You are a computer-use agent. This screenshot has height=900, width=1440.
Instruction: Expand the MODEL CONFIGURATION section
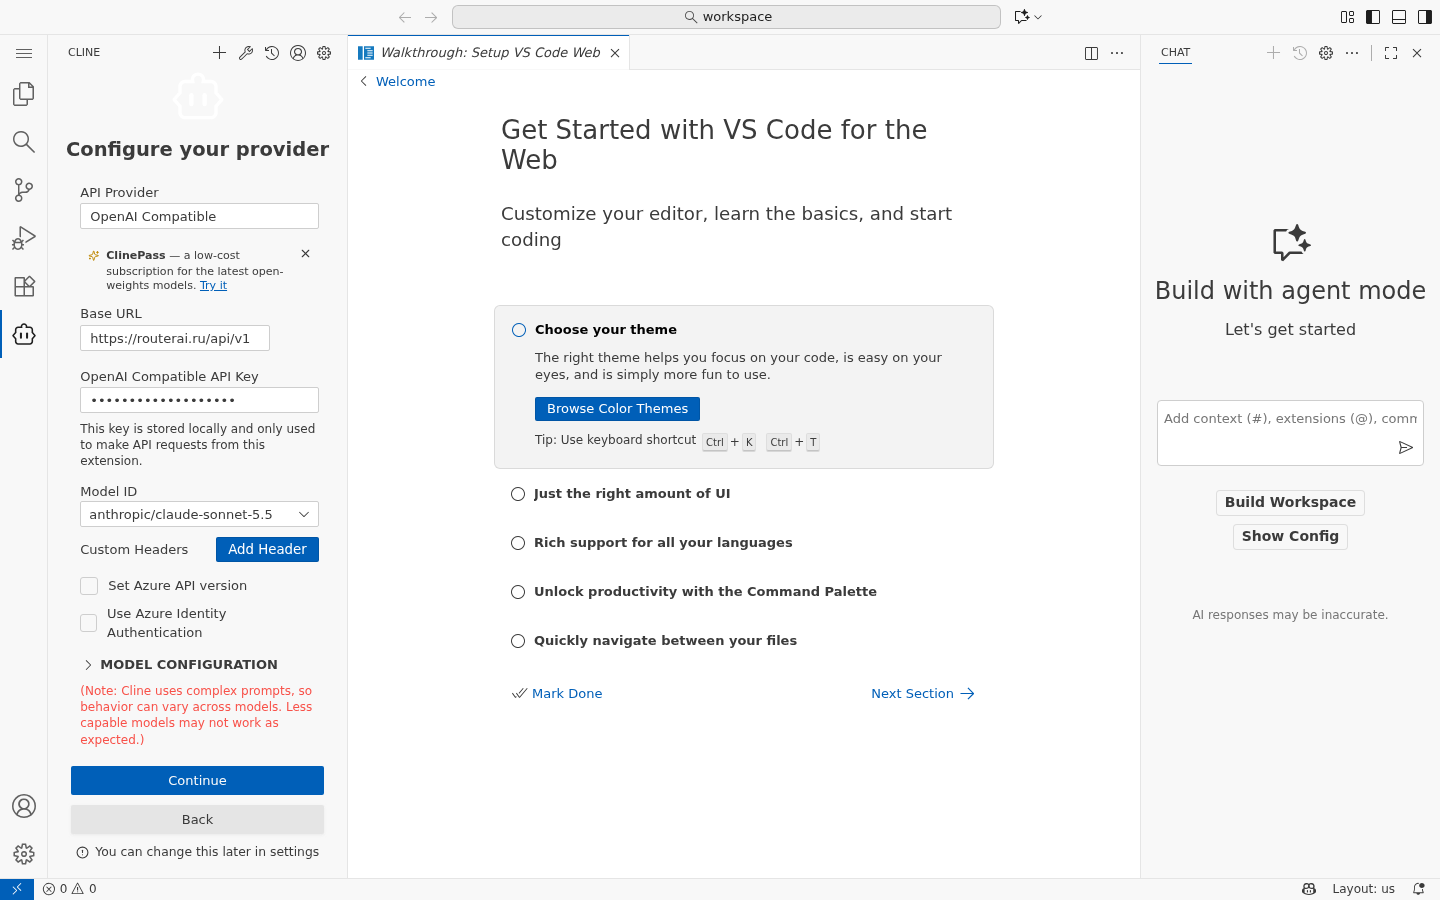pyautogui.click(x=180, y=665)
